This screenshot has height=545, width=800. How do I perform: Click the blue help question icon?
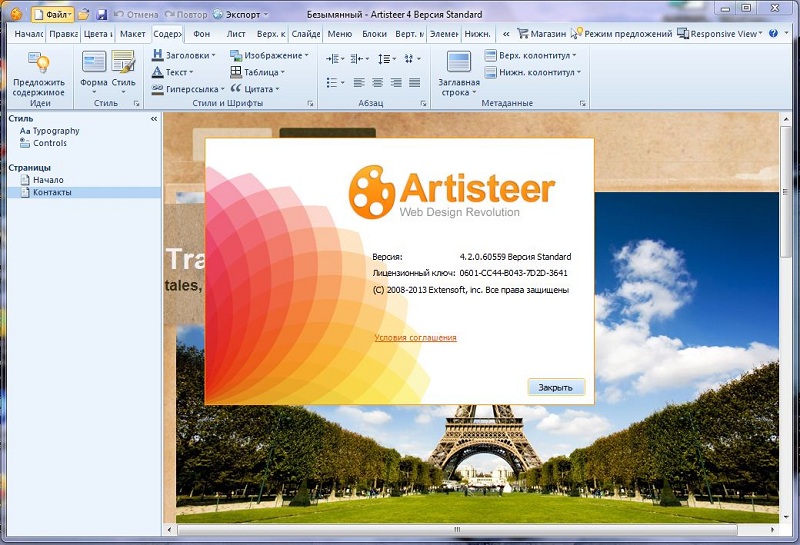tap(773, 33)
